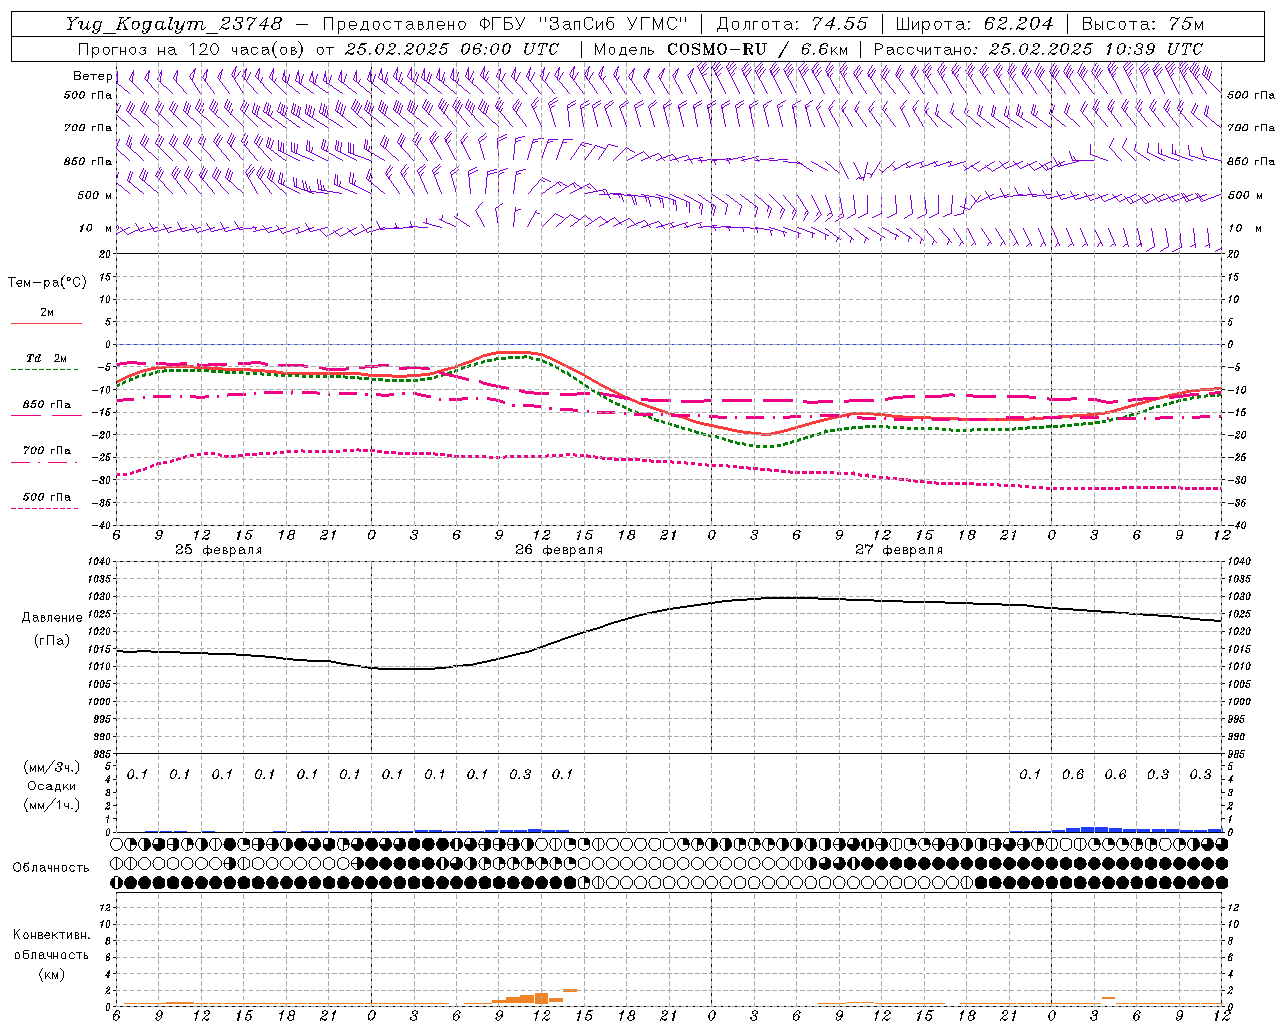Click the Модель COSMO-RU / 6.6км label
The height and width of the screenshot is (1024, 1280).
click(721, 49)
